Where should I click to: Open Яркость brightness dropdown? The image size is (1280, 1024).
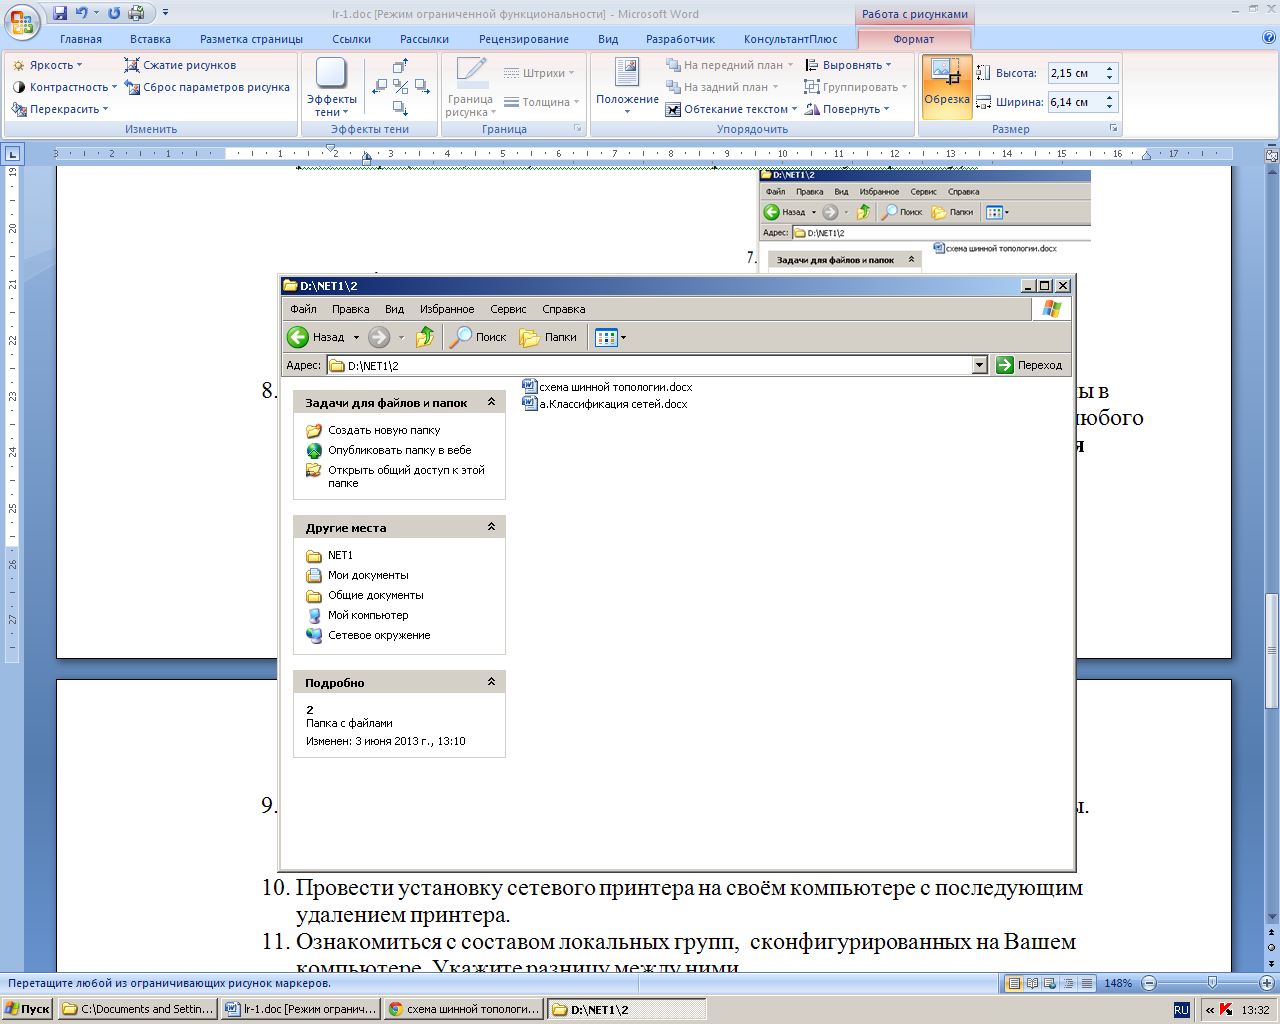coord(47,65)
